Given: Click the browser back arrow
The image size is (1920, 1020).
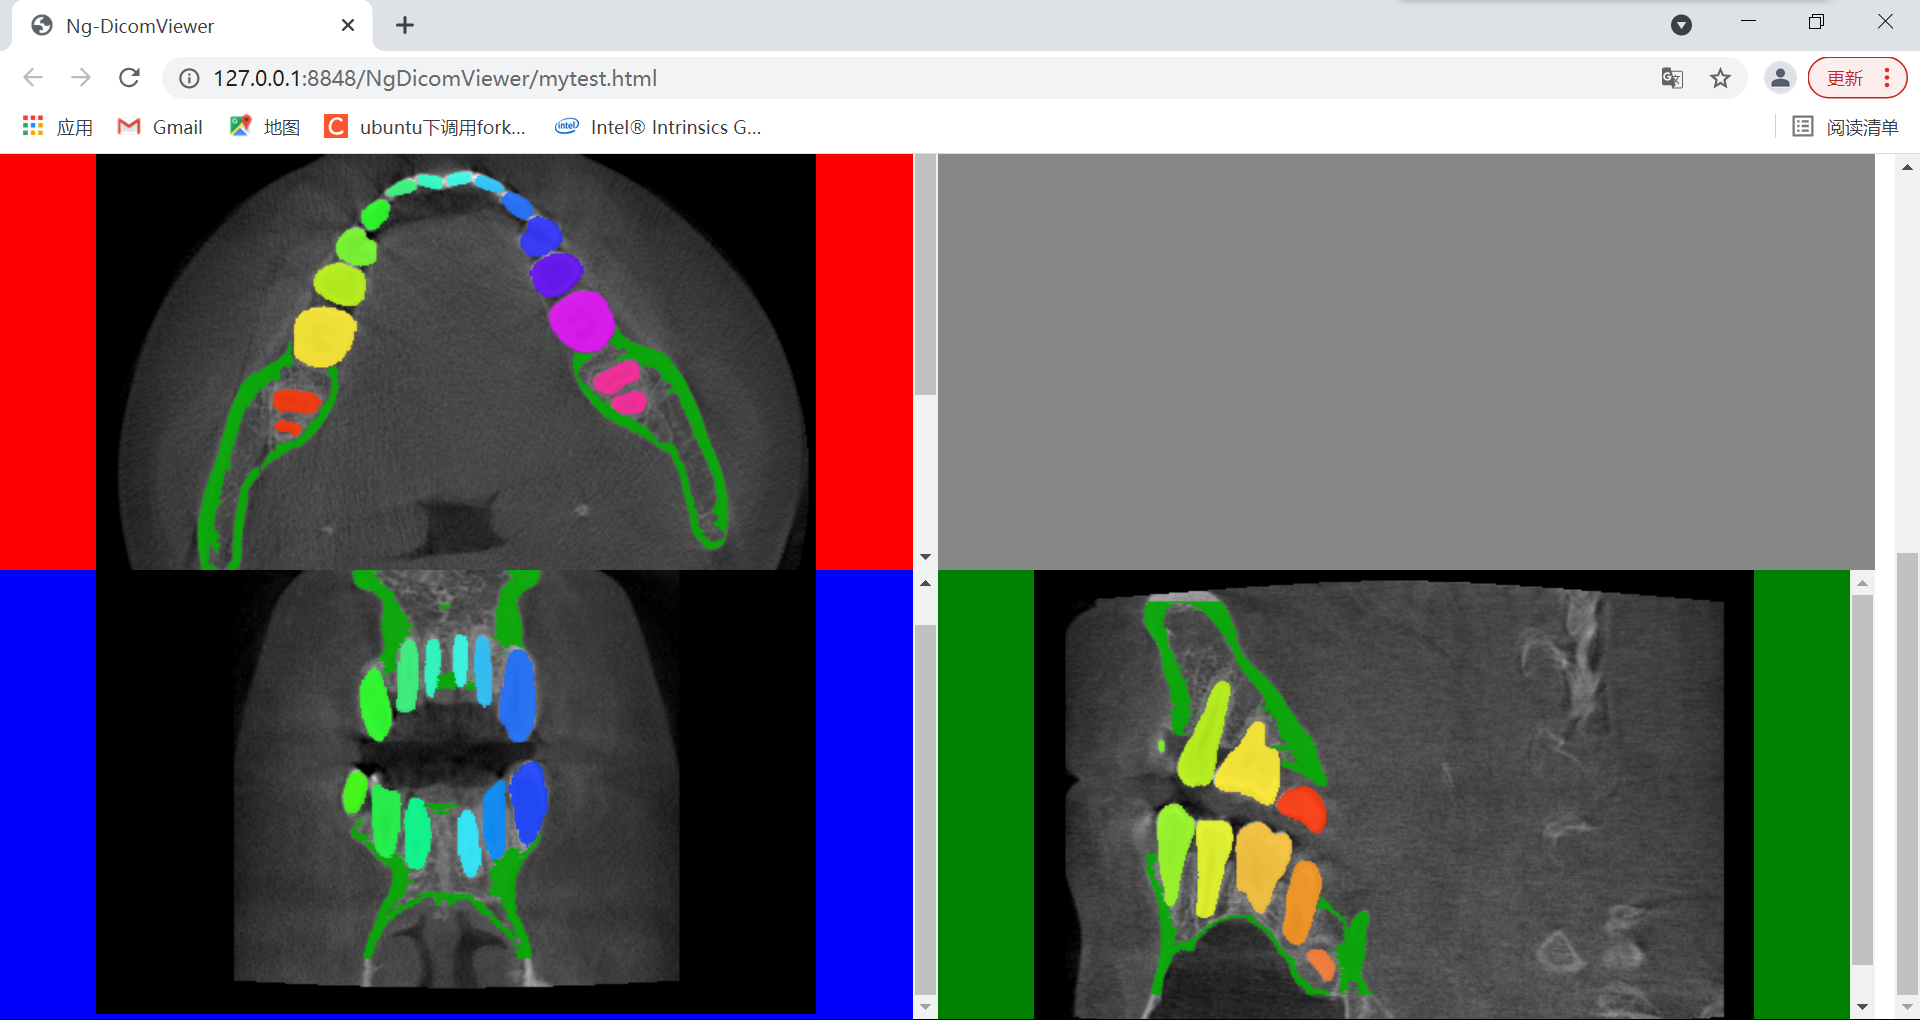Looking at the screenshot, I should coord(33,78).
